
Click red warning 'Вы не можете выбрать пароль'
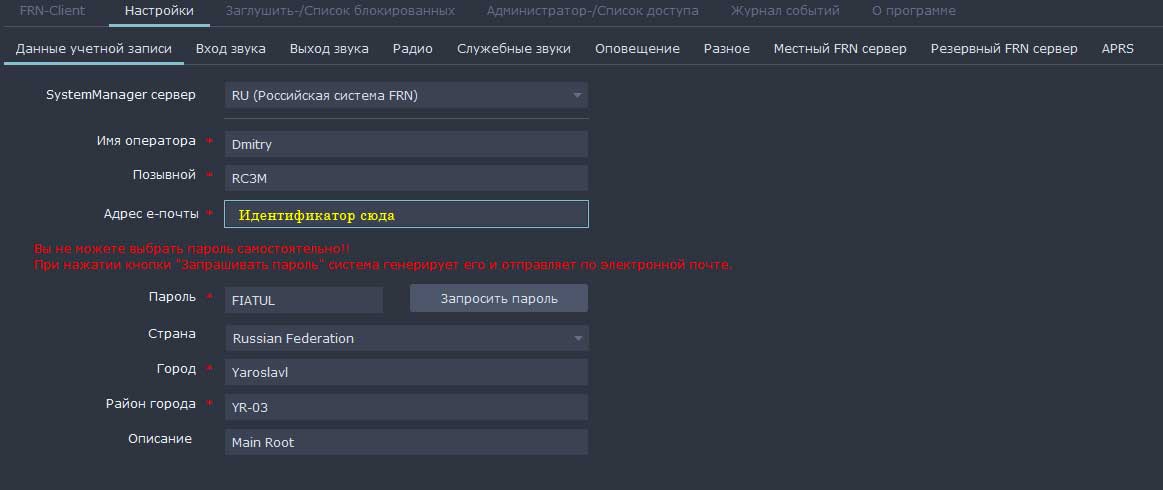[192, 249]
